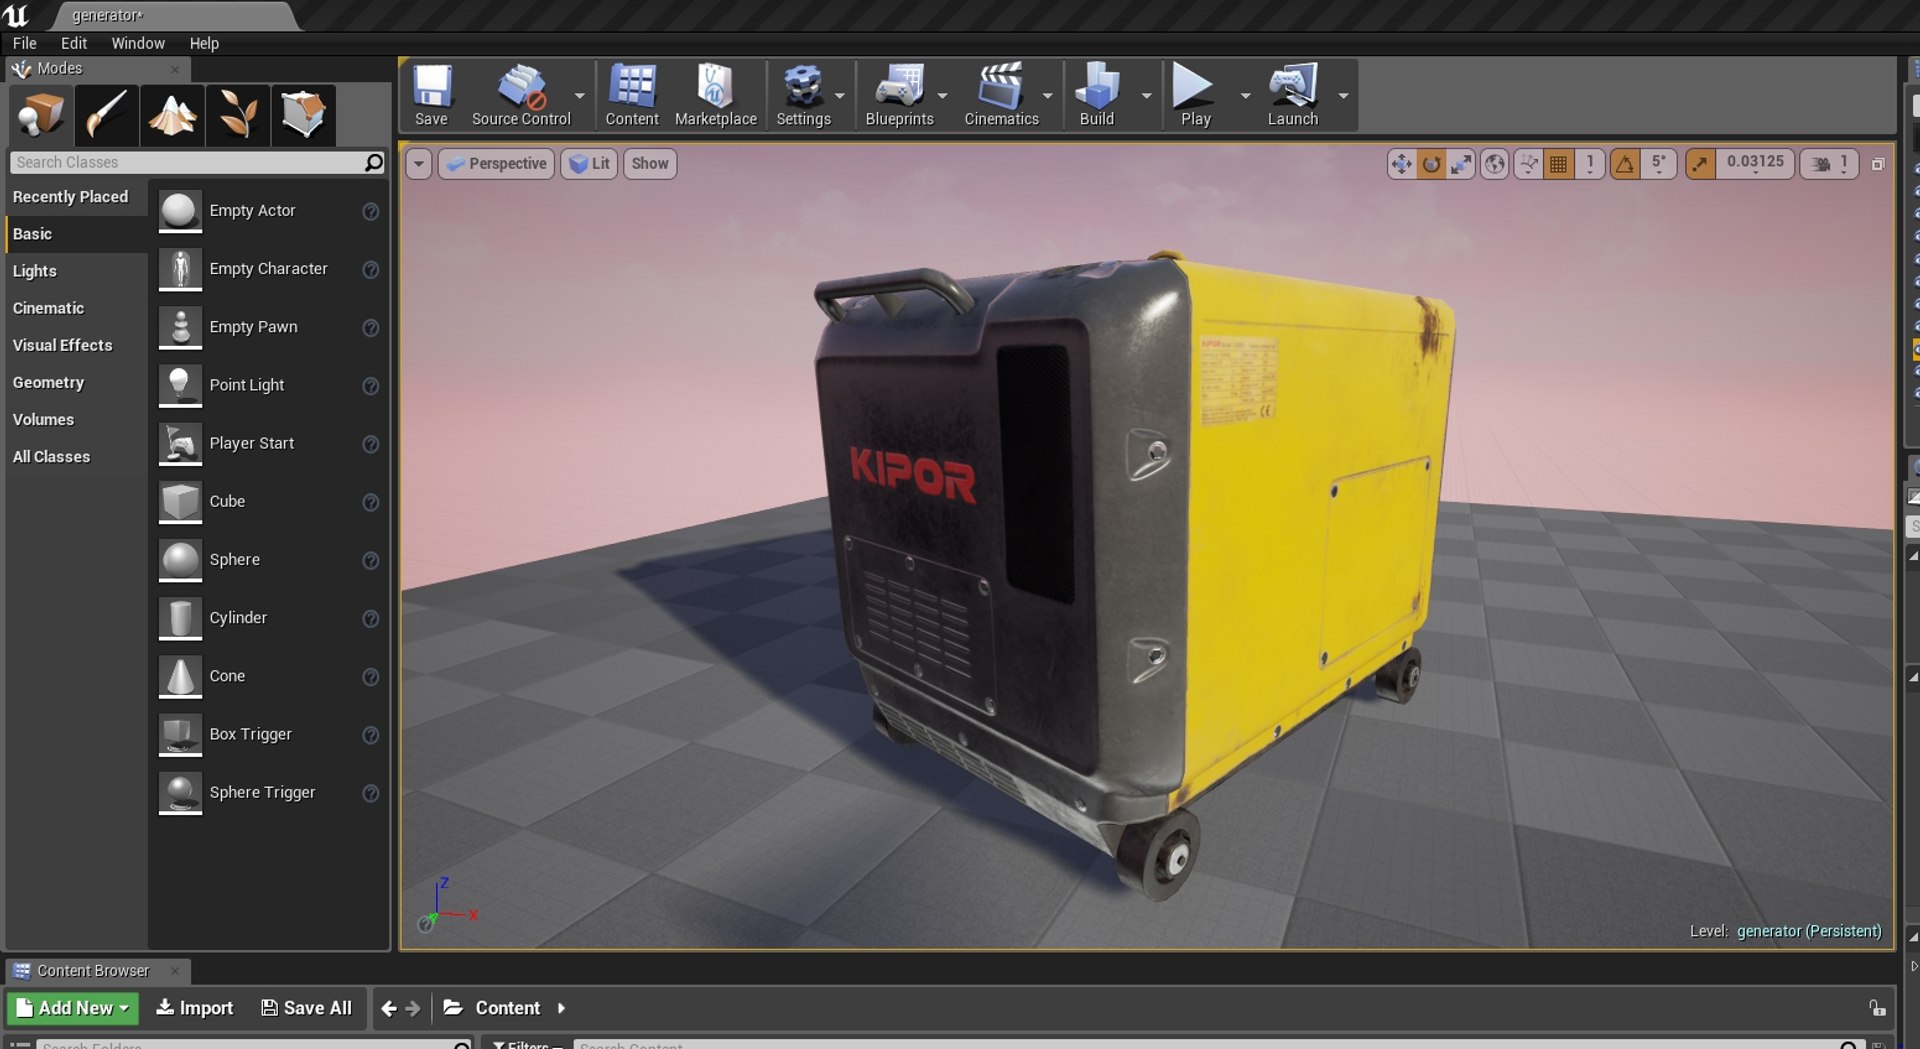1920x1049 pixels.
Task: Toggle world/local coordinate system icon
Action: coord(1494,164)
